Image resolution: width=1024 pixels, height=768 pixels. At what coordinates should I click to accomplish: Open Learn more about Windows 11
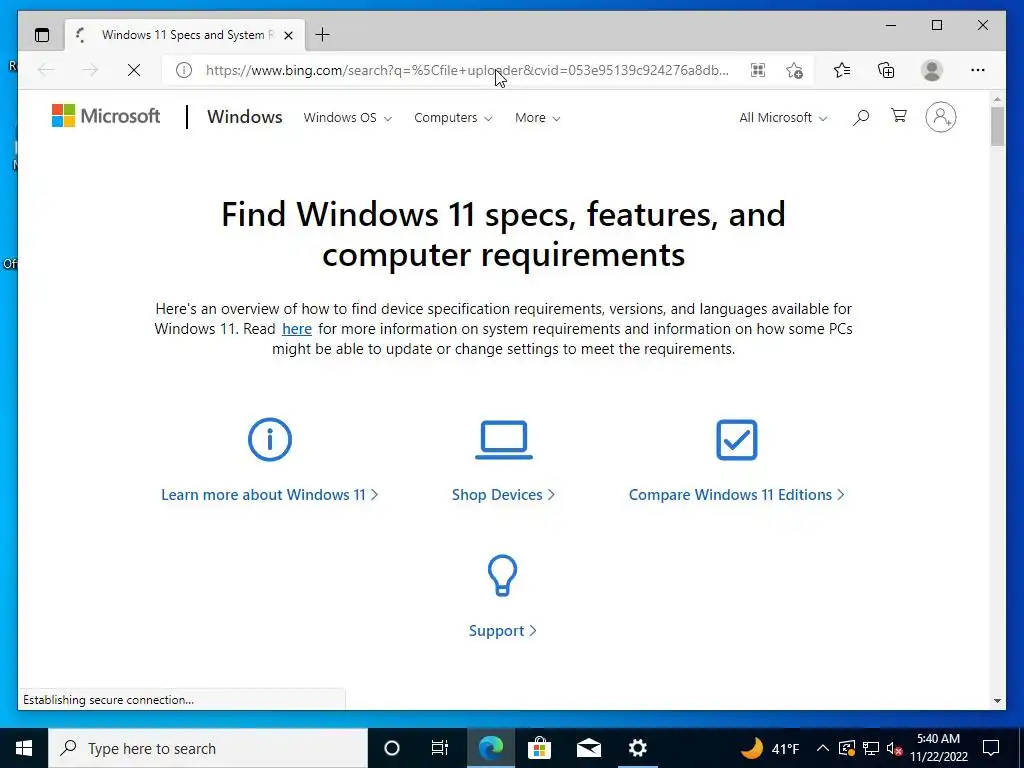pos(269,495)
